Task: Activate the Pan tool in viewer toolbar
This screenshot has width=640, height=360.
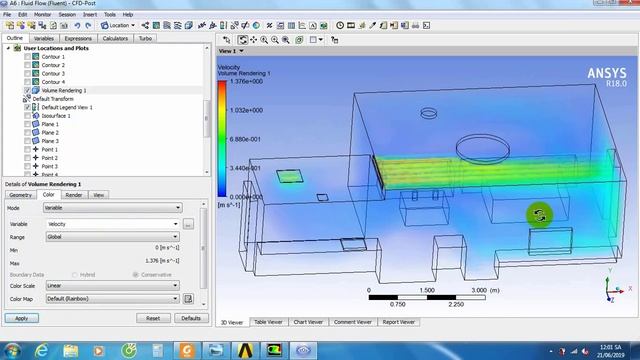Action: [x=253, y=40]
